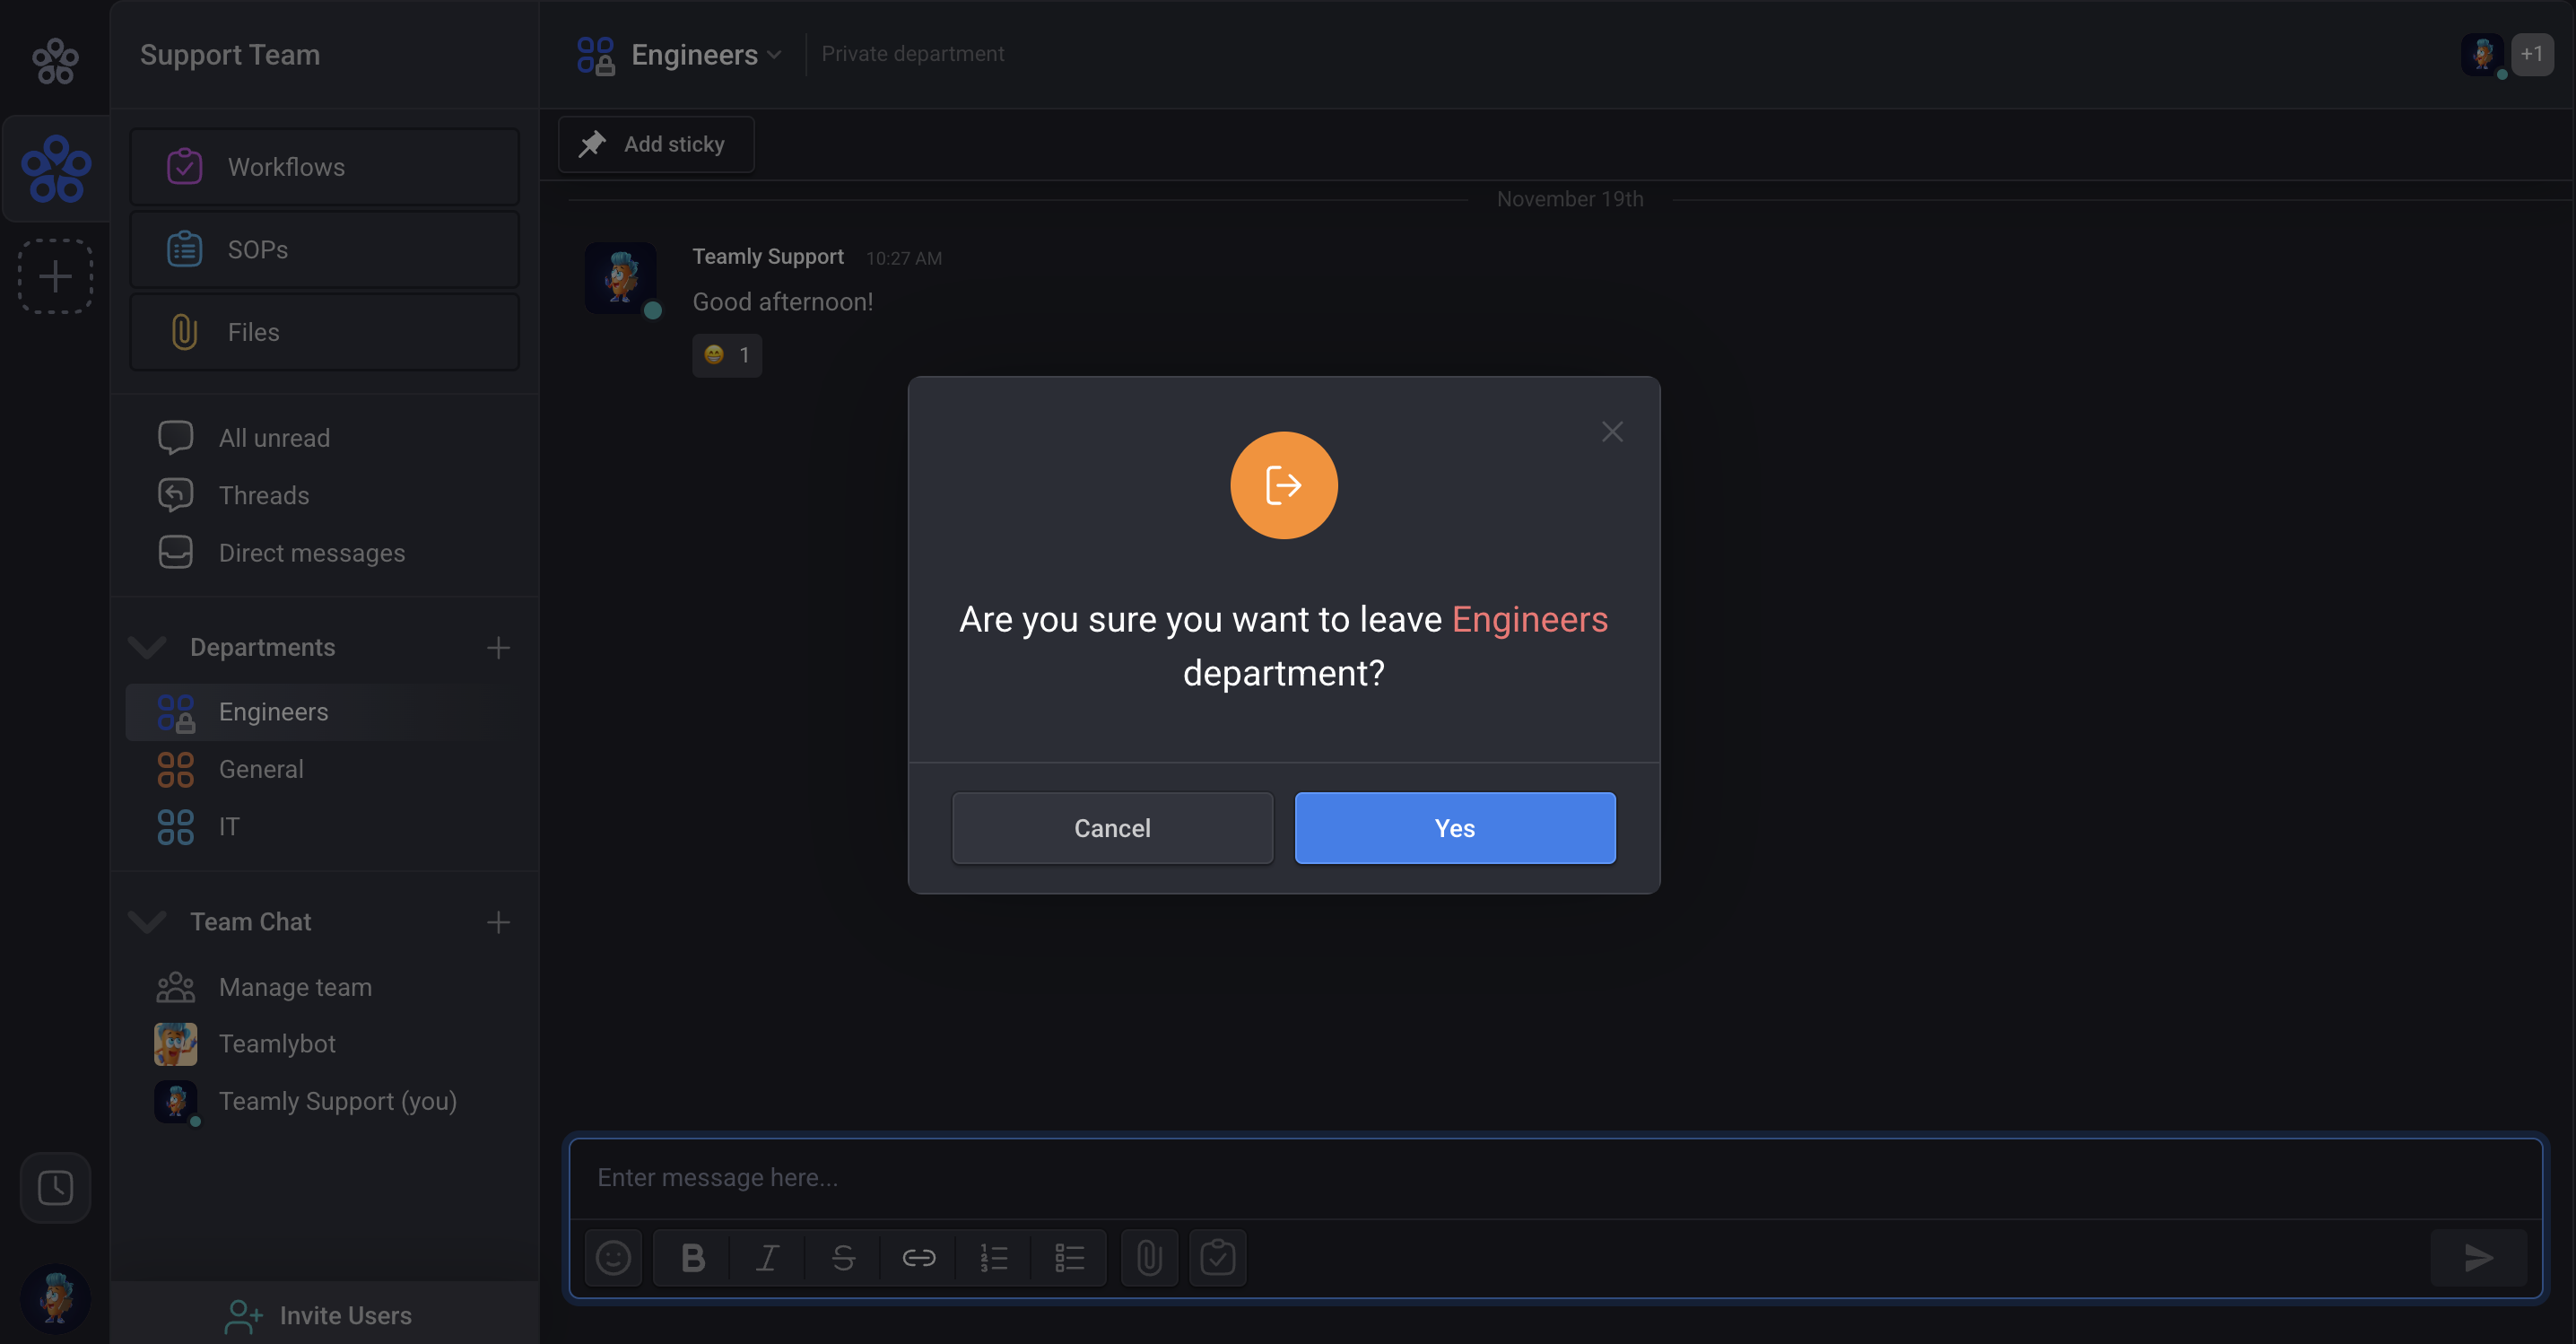Open the Engineers header dropdown chevron
The image size is (2576, 1344).
[774, 55]
